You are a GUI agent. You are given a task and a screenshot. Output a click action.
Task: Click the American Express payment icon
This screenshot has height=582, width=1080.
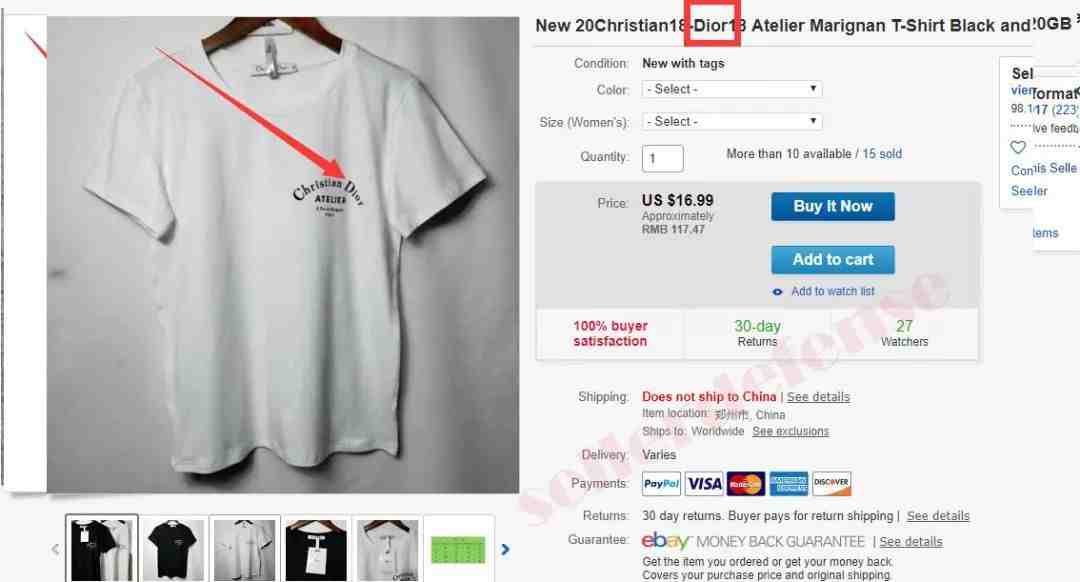(789, 484)
